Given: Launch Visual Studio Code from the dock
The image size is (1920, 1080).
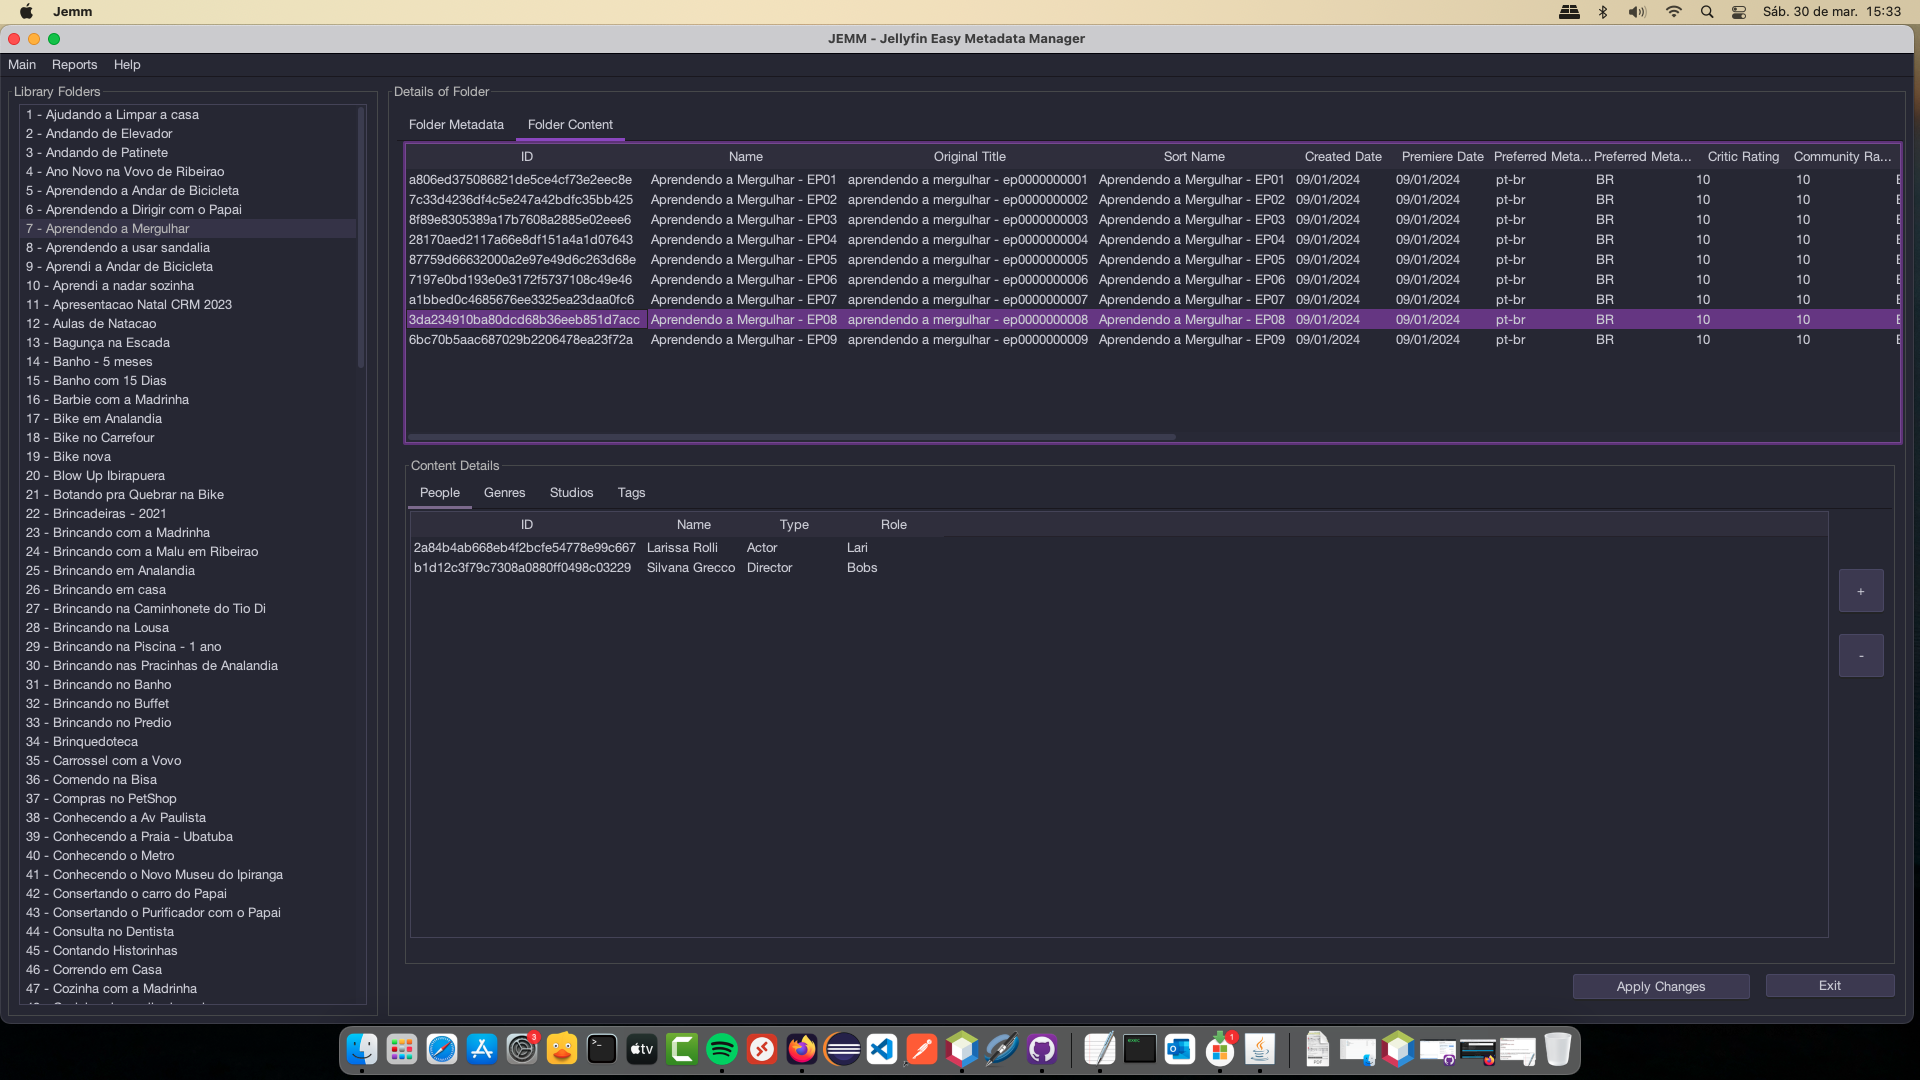Looking at the screenshot, I should (x=881, y=1049).
